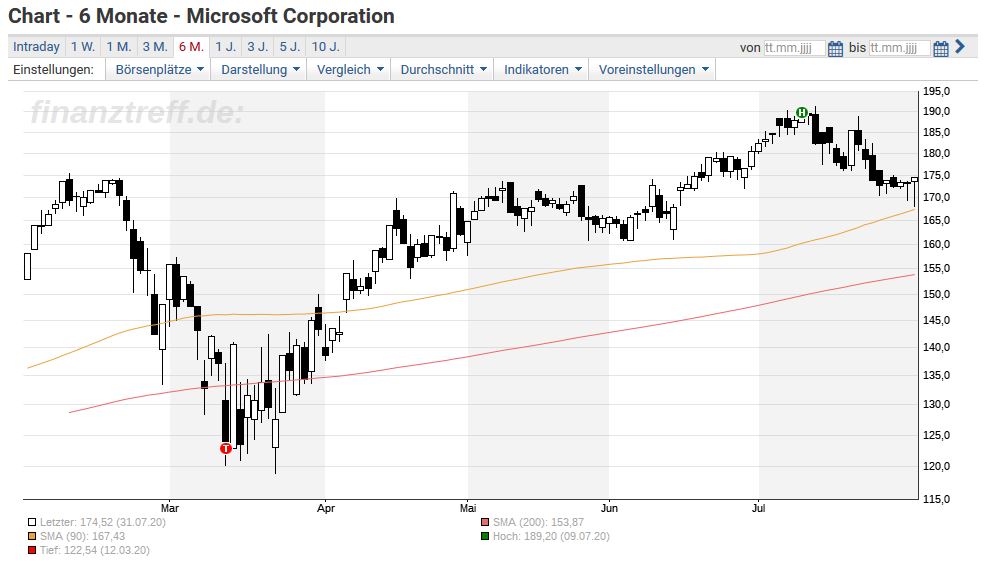Click the 'Jul' x-axis label

(x=758, y=508)
